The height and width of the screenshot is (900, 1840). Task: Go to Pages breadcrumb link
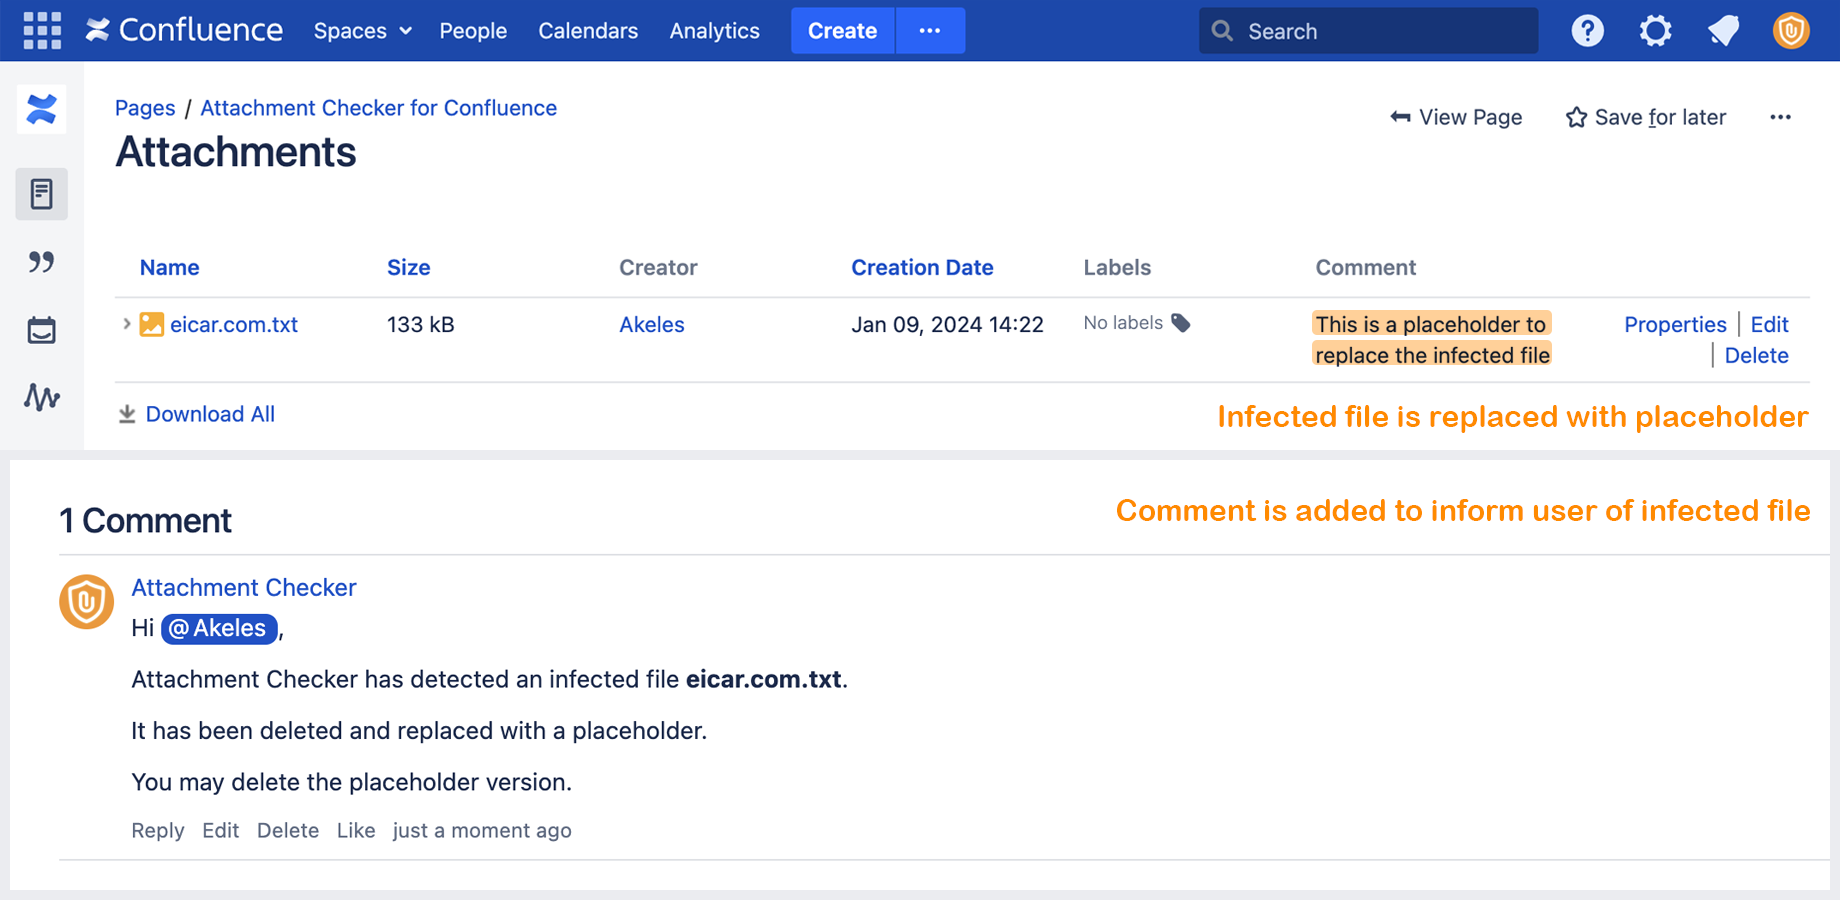pos(145,108)
